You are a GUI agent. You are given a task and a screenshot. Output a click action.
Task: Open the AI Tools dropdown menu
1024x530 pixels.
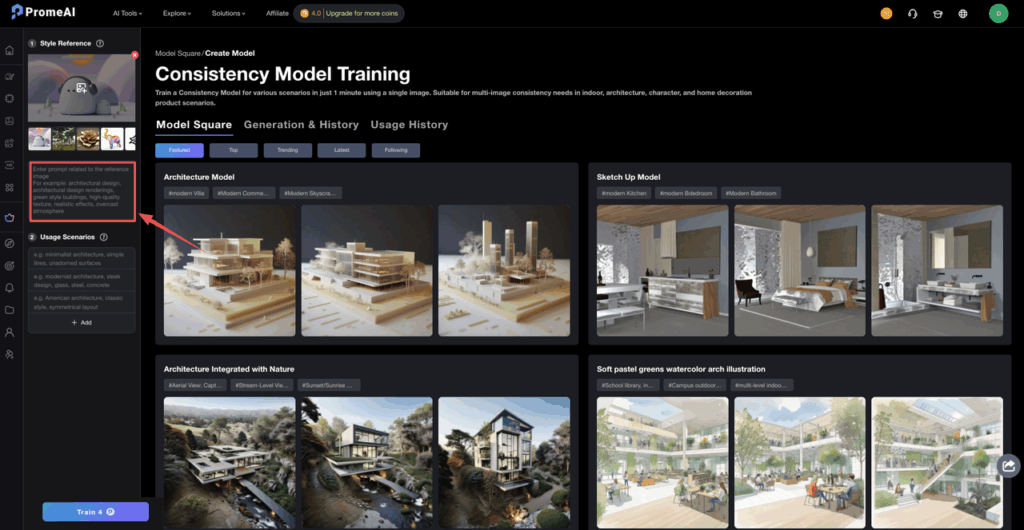point(127,13)
